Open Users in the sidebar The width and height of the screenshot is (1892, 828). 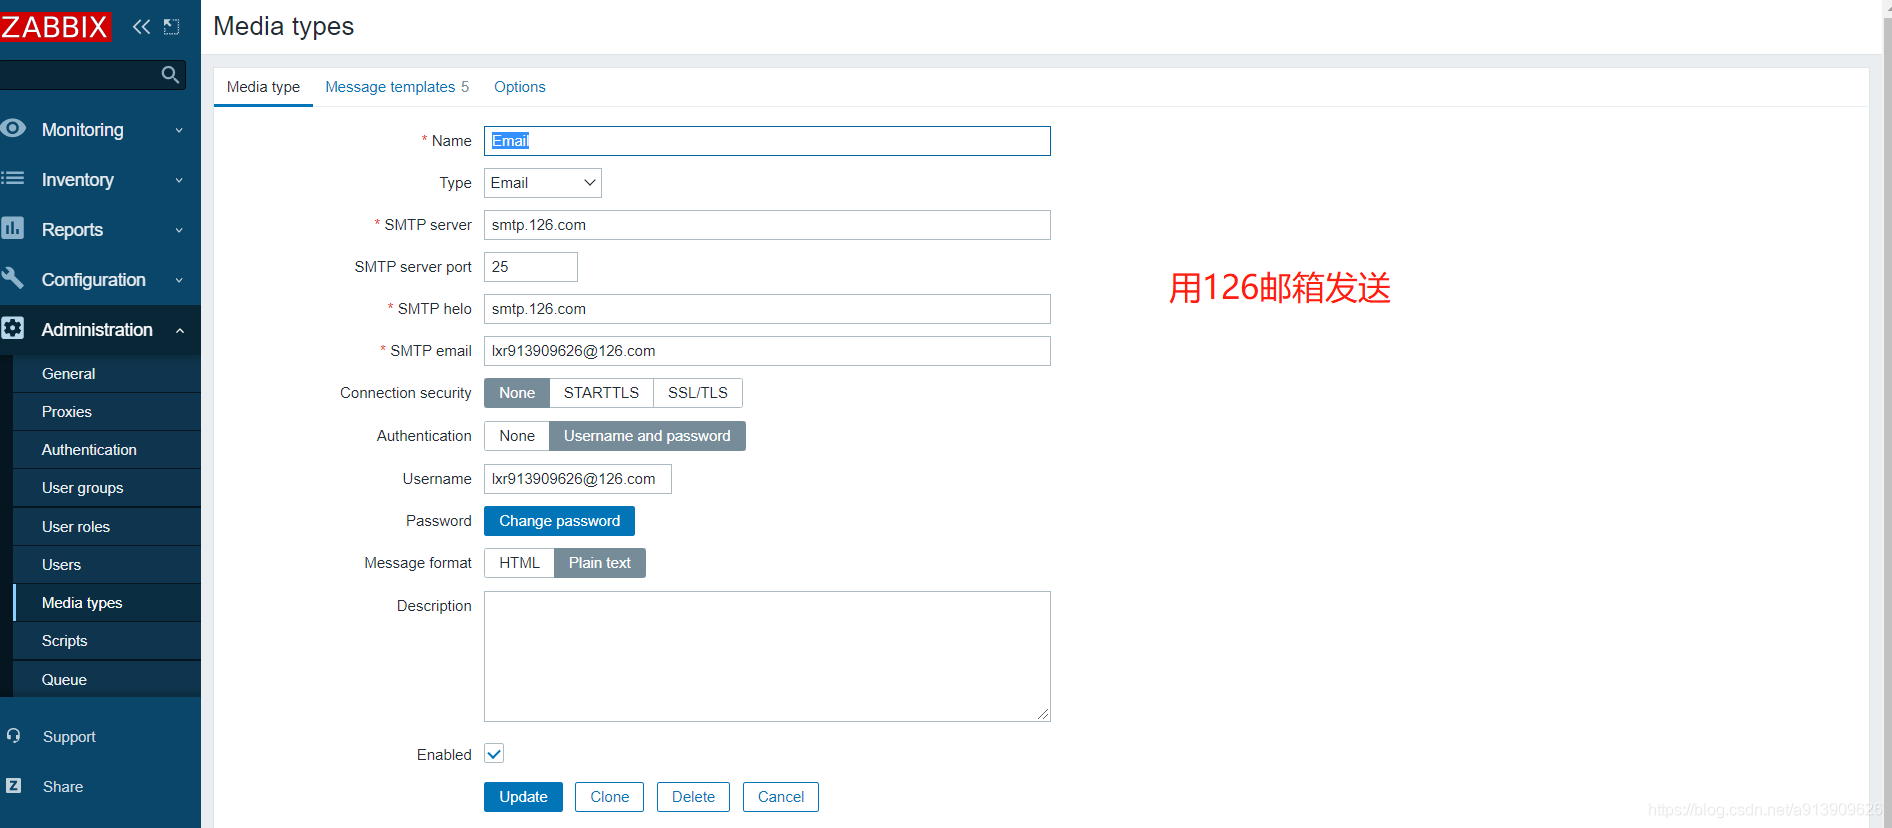[x=107, y=565]
